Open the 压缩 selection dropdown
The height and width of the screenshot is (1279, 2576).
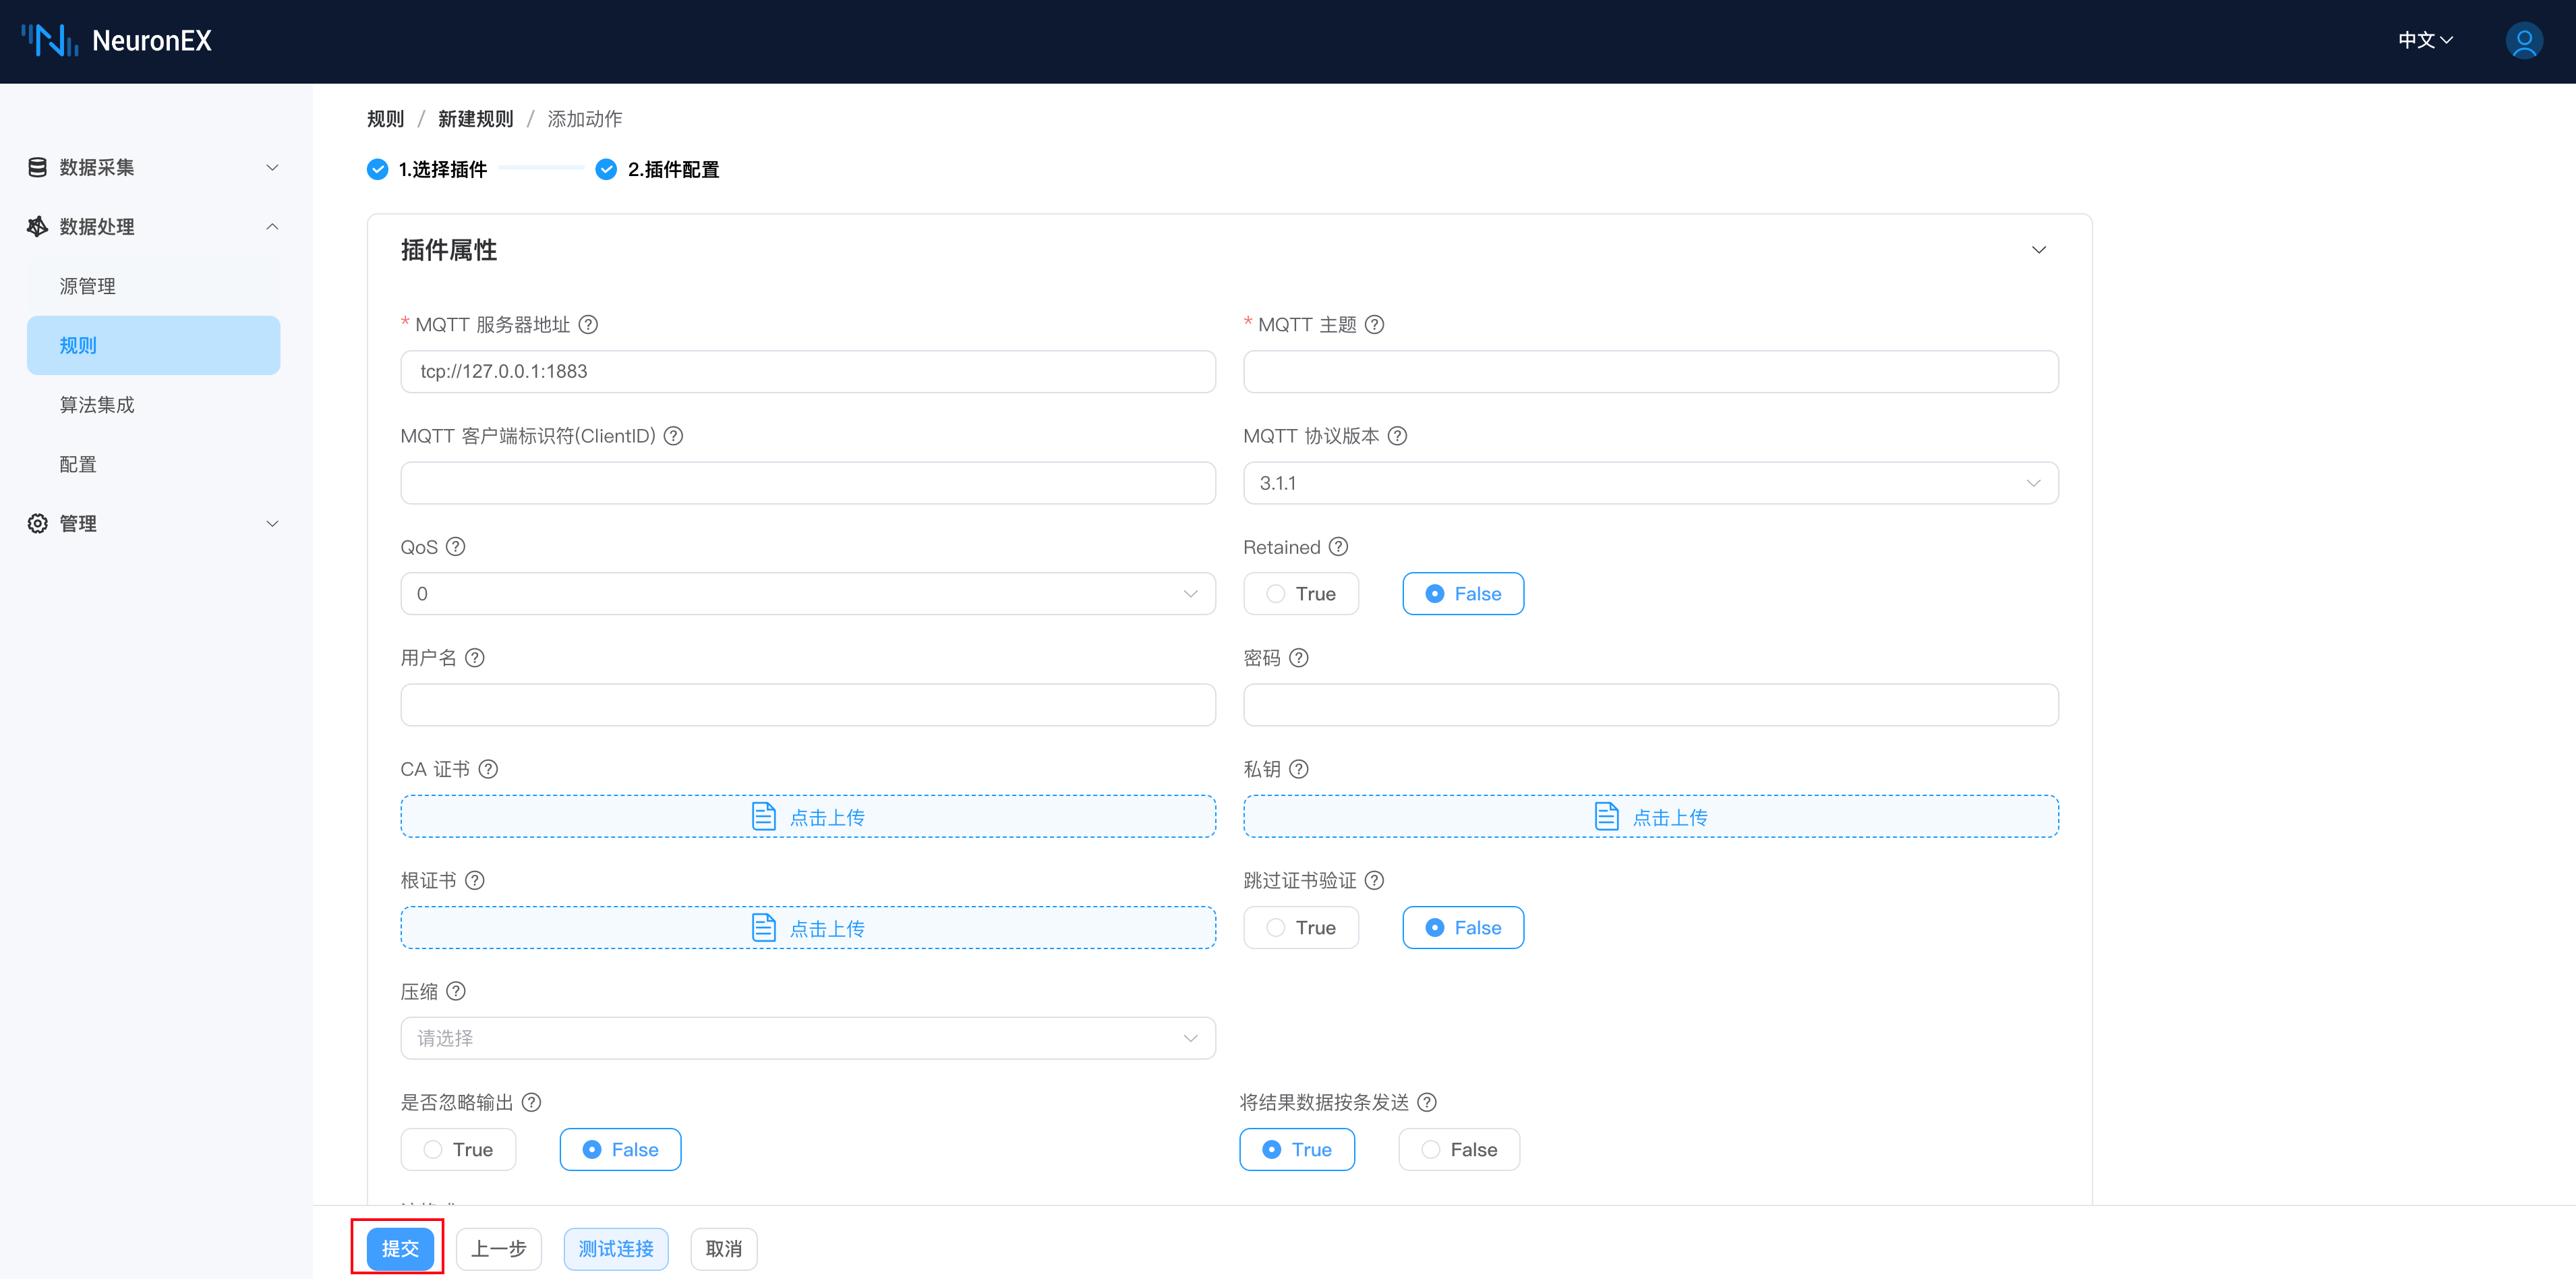coord(807,1038)
